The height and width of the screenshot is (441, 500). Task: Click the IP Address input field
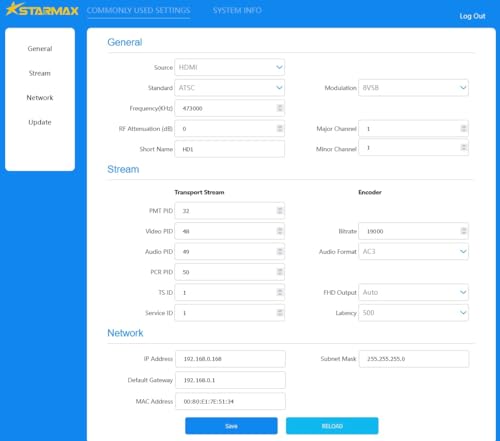tap(230, 359)
